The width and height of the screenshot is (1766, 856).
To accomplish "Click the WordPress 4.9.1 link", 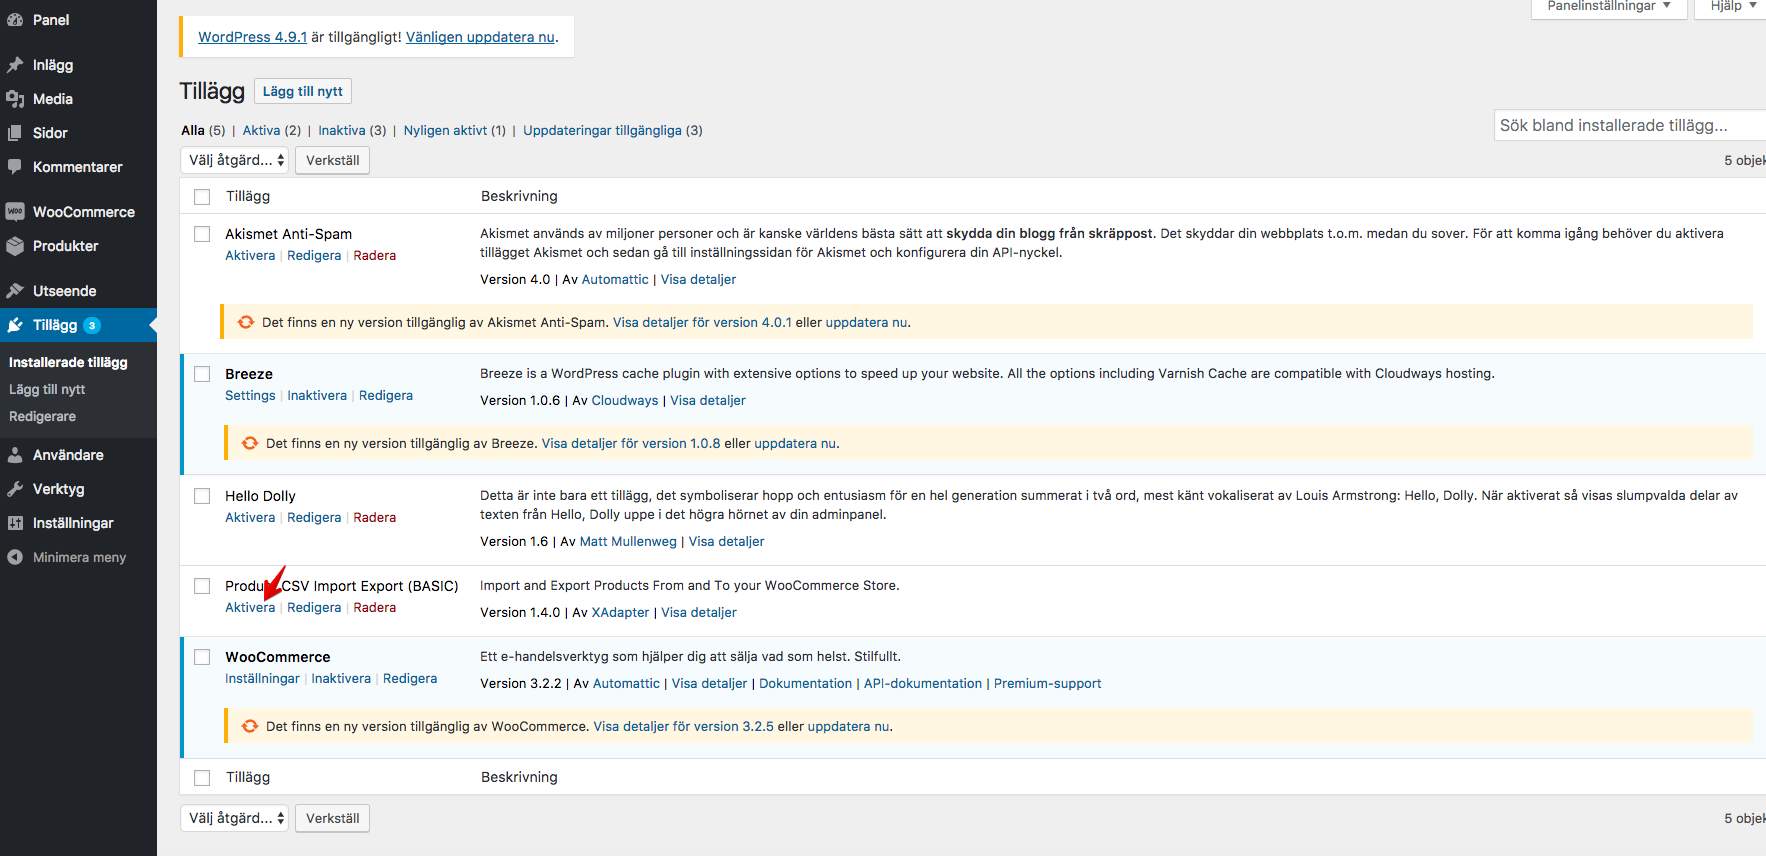I will coord(252,37).
